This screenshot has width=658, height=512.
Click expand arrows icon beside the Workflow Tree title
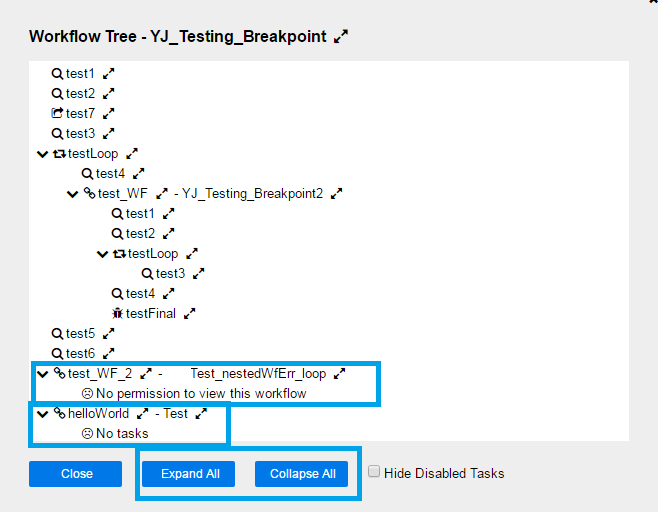point(341,37)
